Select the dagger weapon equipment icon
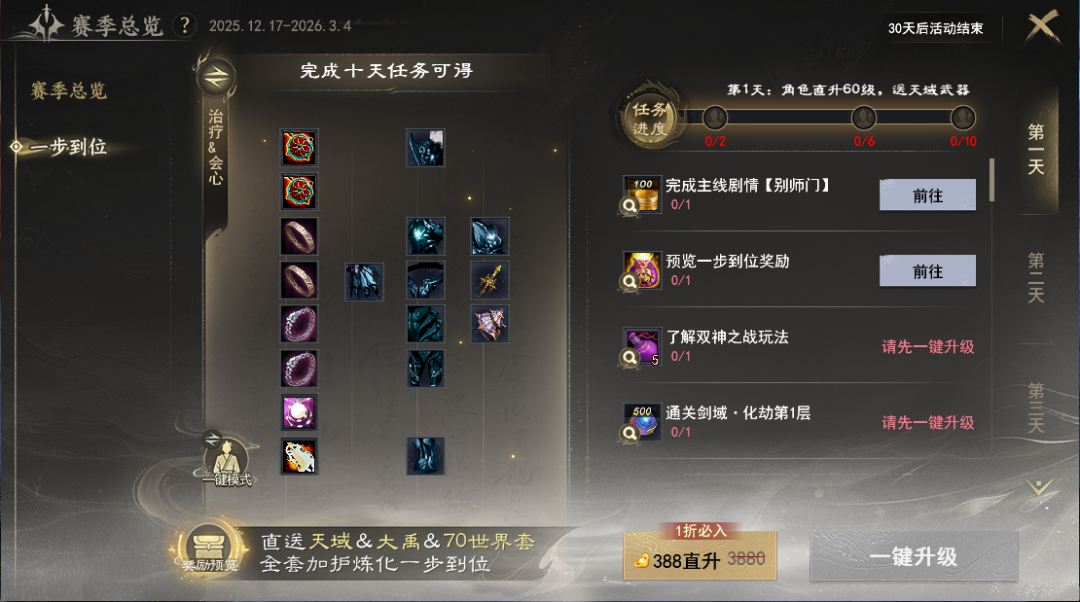 [x=490, y=280]
